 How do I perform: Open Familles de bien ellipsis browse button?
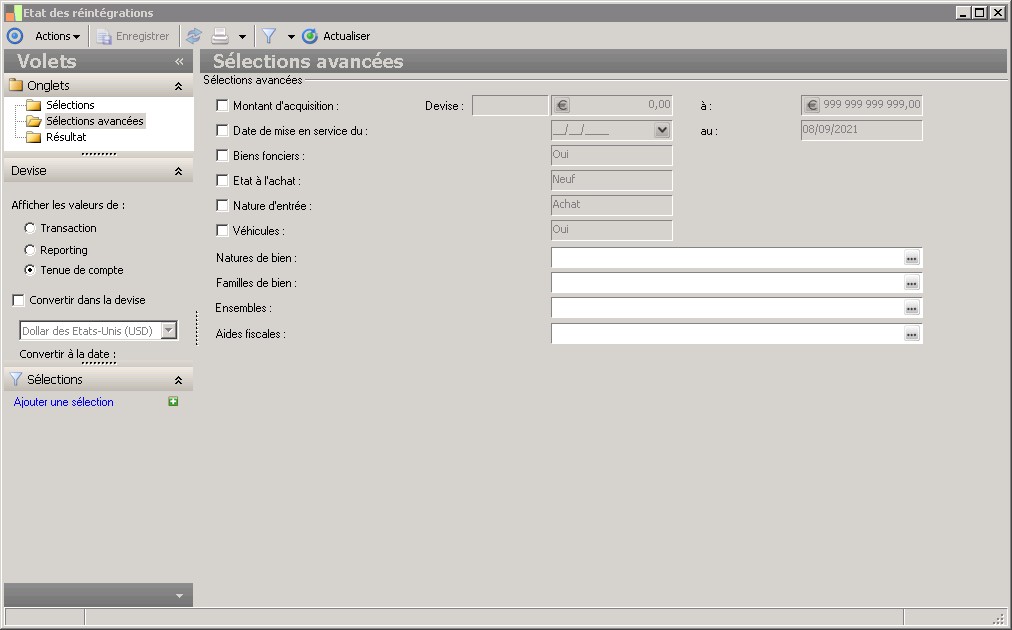(911, 283)
